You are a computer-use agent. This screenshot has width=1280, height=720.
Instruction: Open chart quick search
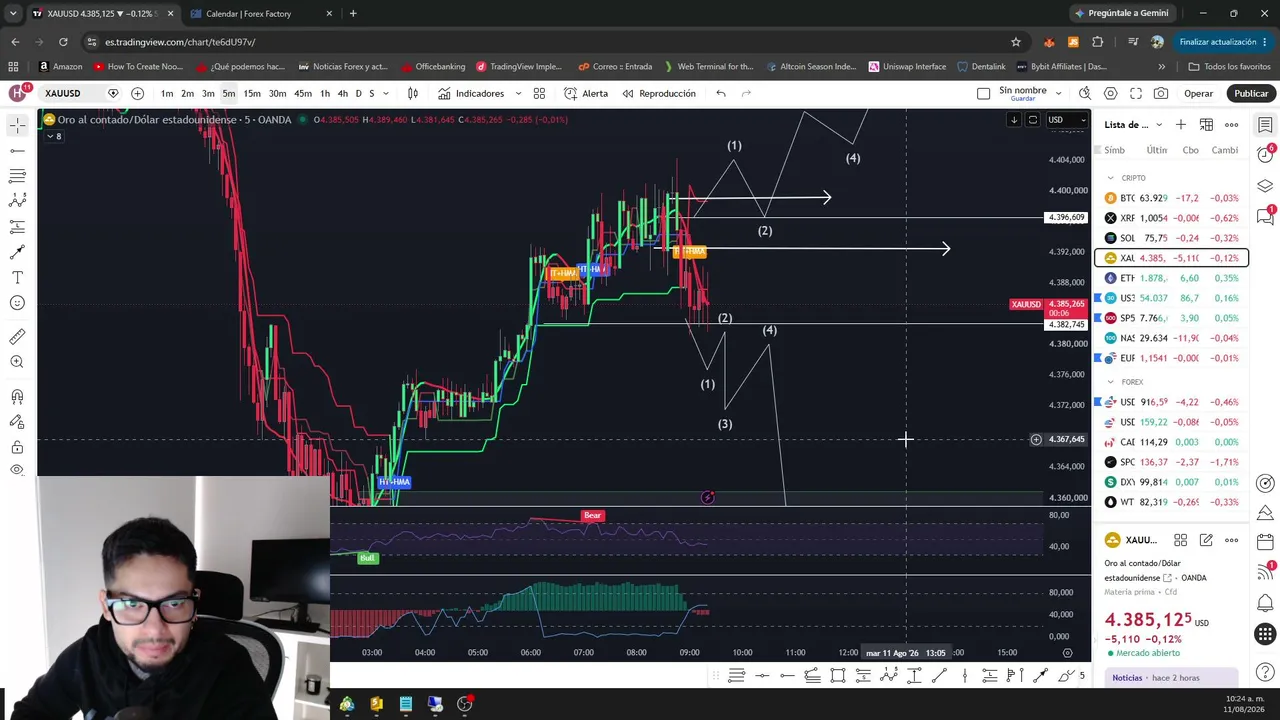pyautogui.click(x=1085, y=93)
